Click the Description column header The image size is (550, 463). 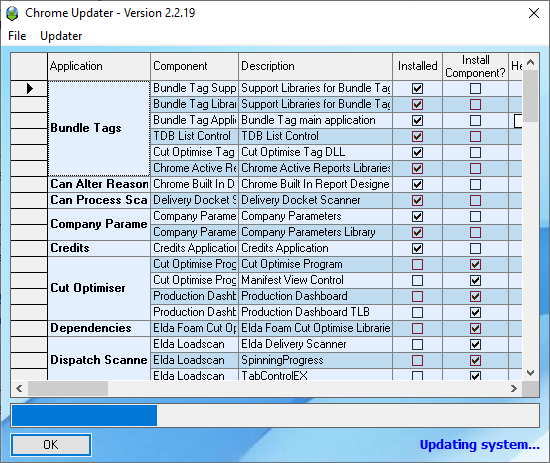pos(315,66)
